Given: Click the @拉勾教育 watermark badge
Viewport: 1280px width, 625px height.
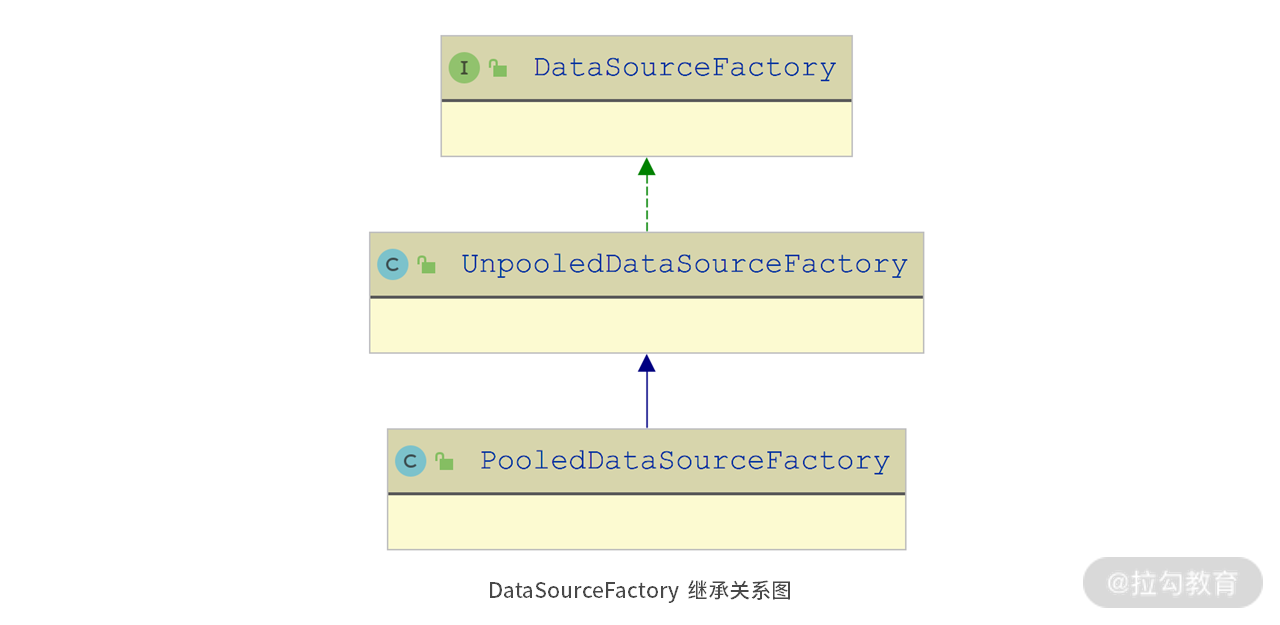Looking at the screenshot, I should click(1173, 583).
